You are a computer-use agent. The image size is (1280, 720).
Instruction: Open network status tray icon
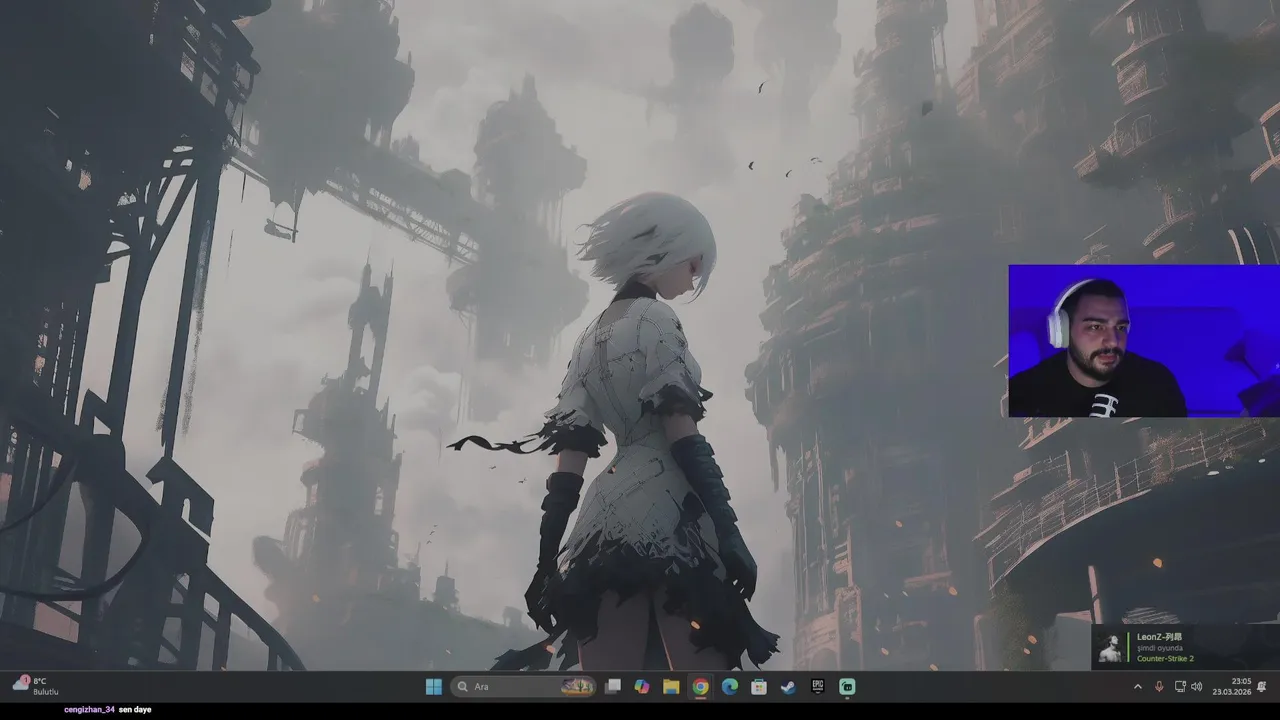coord(1180,687)
